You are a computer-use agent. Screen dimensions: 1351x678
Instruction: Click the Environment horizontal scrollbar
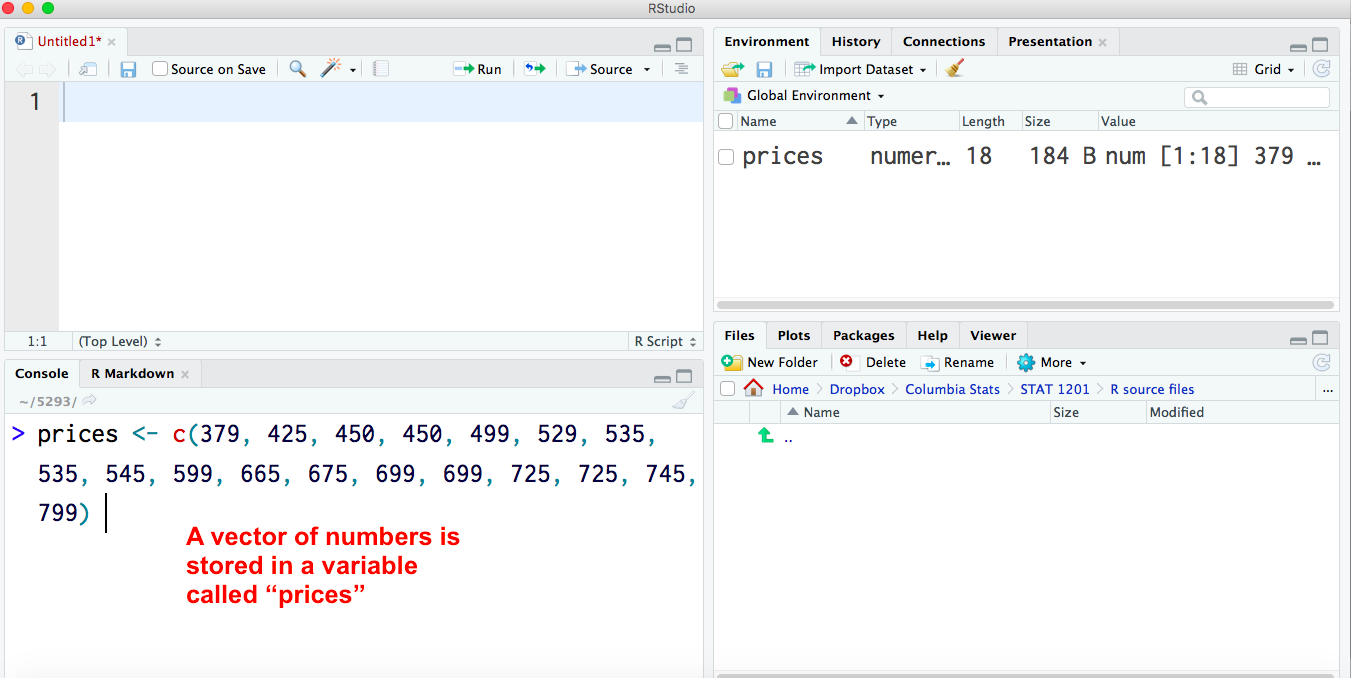point(1025,304)
